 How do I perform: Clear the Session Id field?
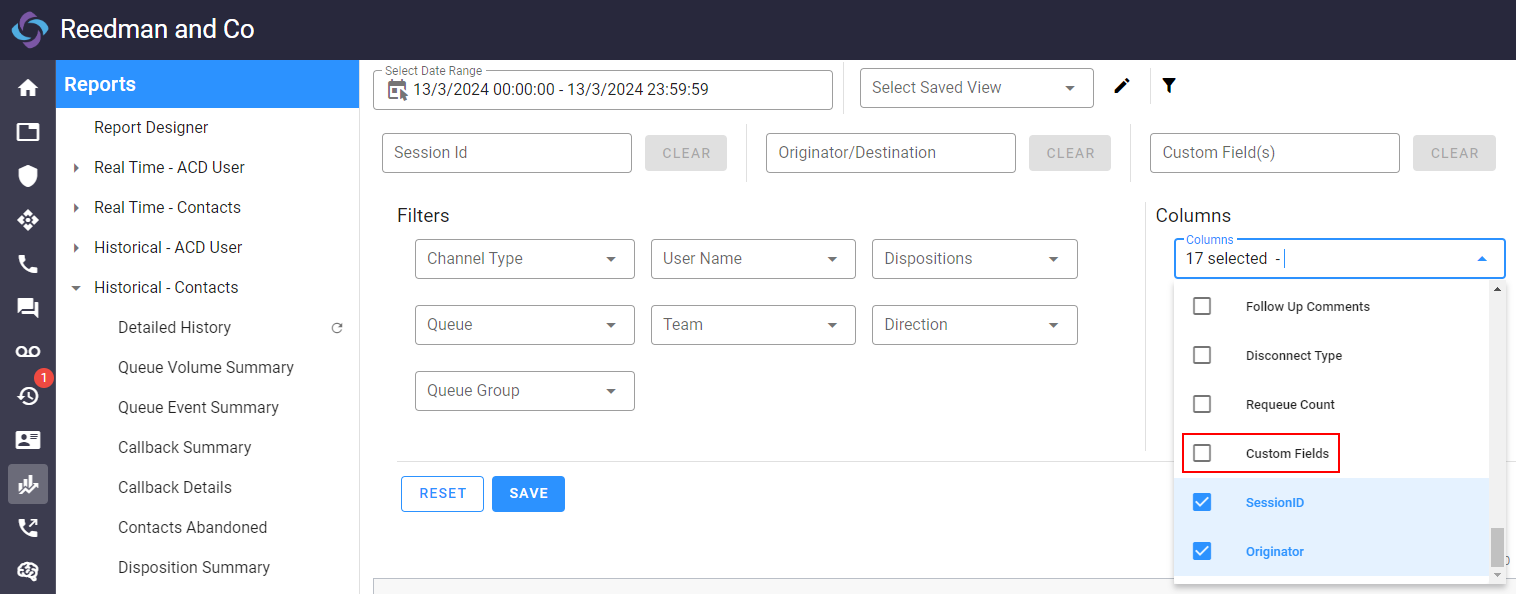(x=686, y=153)
